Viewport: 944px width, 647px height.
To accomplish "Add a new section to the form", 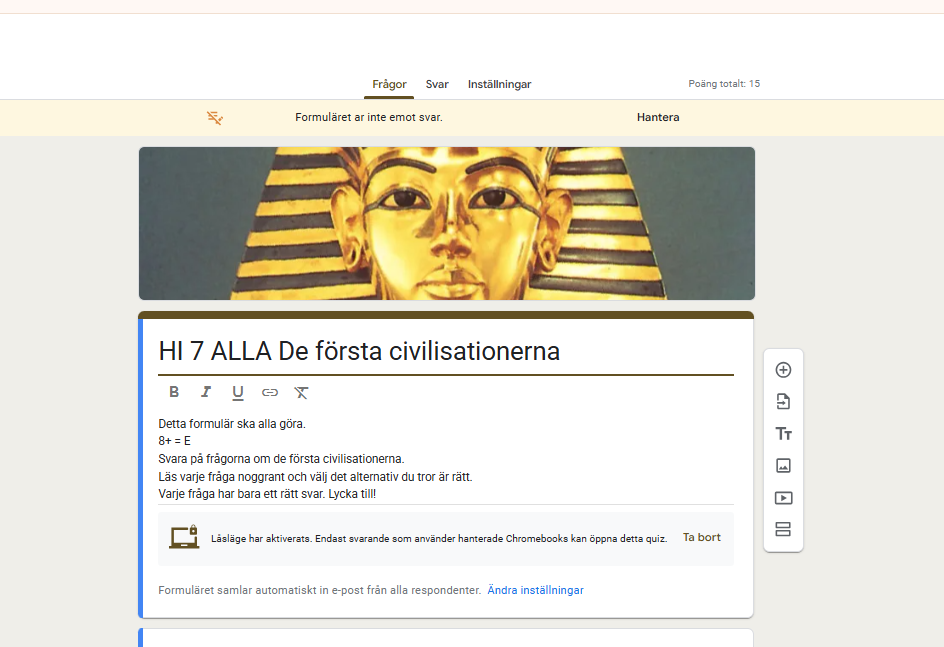I will point(783,529).
